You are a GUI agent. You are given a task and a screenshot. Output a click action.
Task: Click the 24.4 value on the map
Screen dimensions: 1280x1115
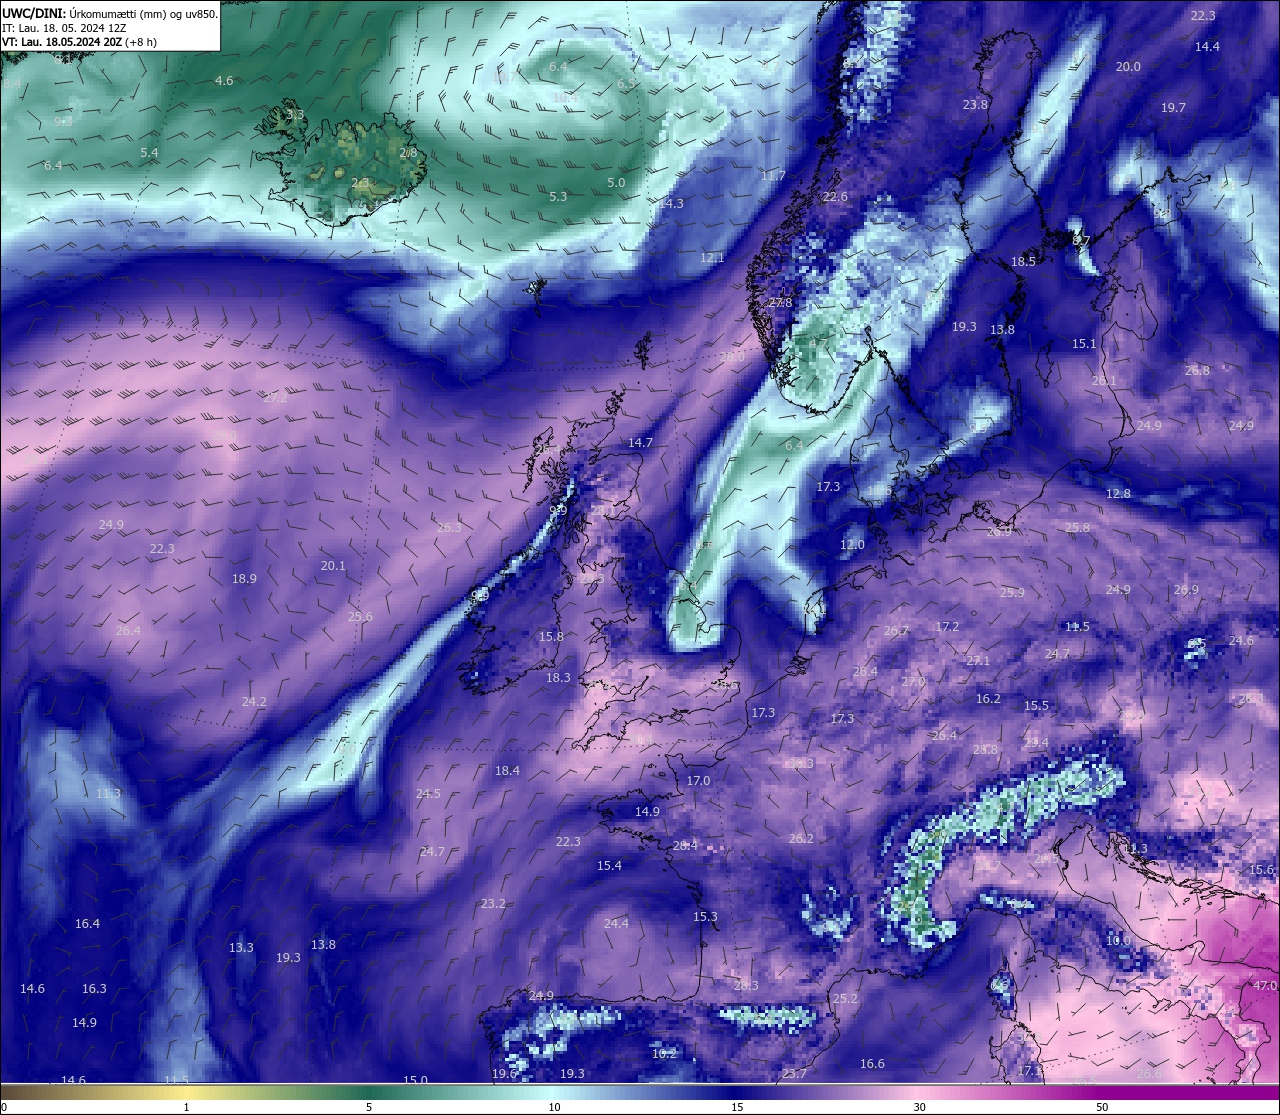[x=616, y=923]
